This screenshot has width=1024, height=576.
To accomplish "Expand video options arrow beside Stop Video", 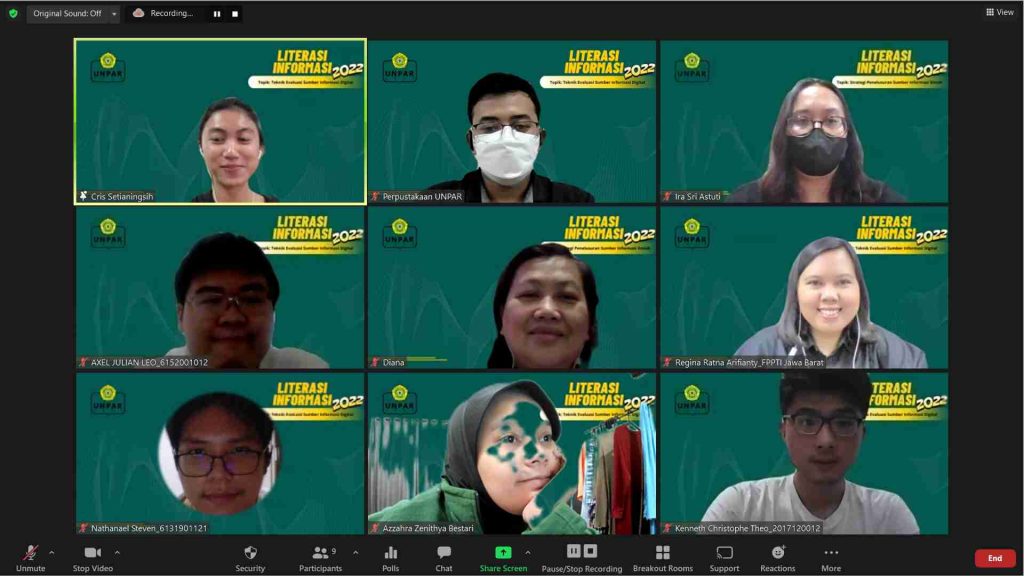I will [117, 552].
